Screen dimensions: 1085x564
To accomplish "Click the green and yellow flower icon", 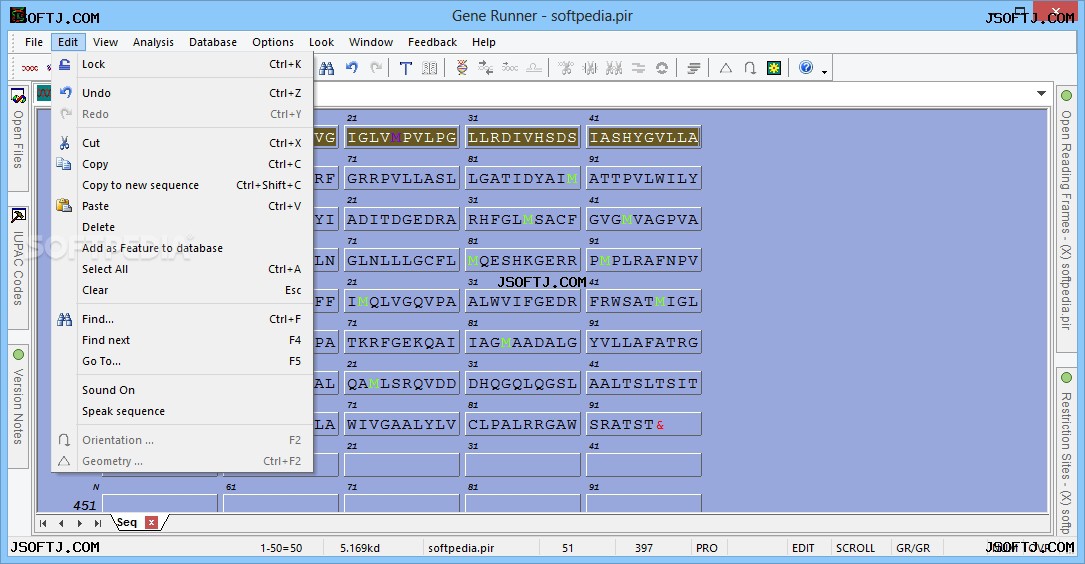I will pos(774,68).
